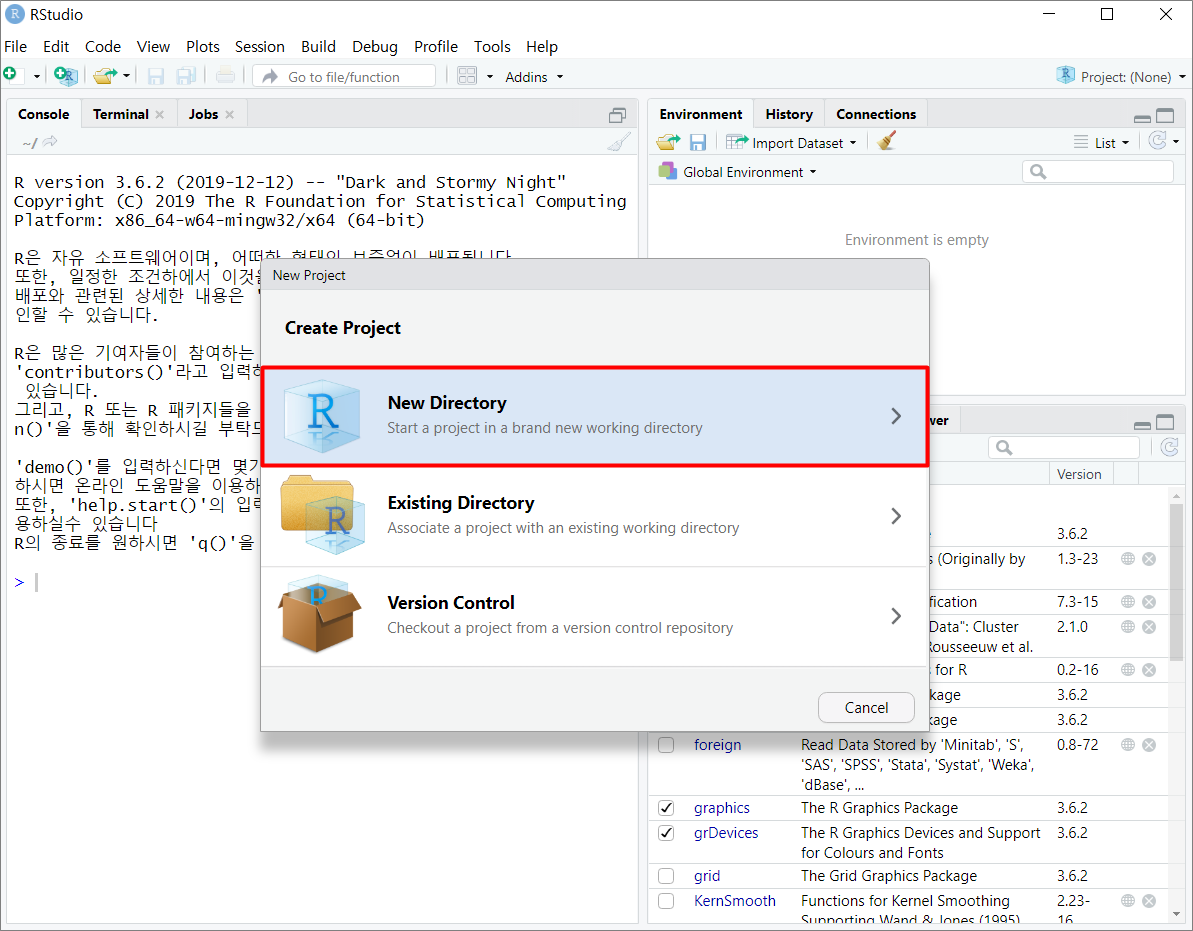Expand the workspace panes dropdown
Viewport: 1193px width, 931px height.
490,77
